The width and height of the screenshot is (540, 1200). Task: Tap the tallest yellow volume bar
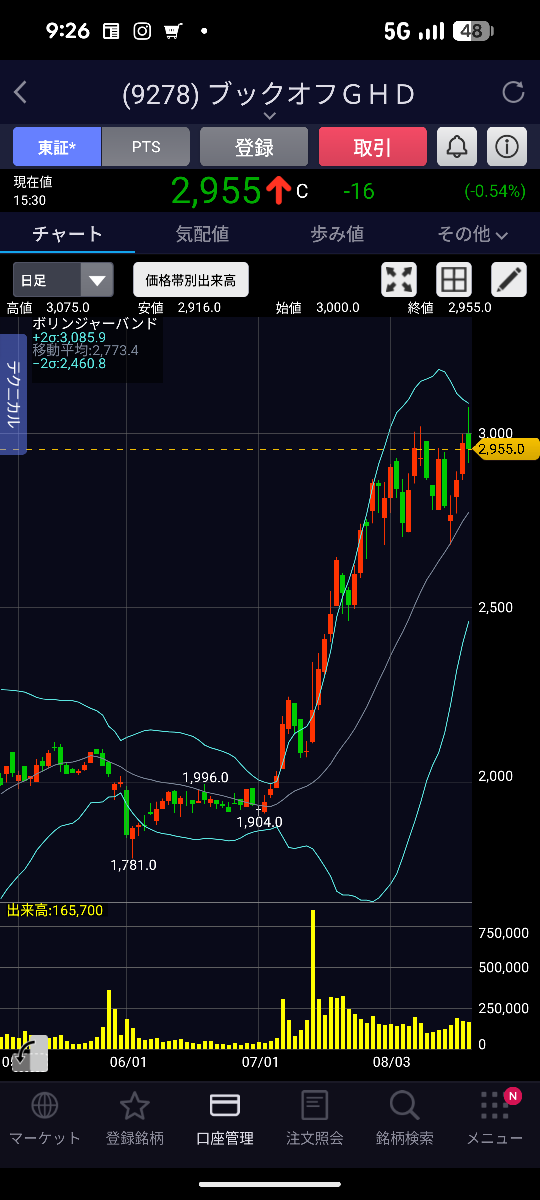coord(313,979)
